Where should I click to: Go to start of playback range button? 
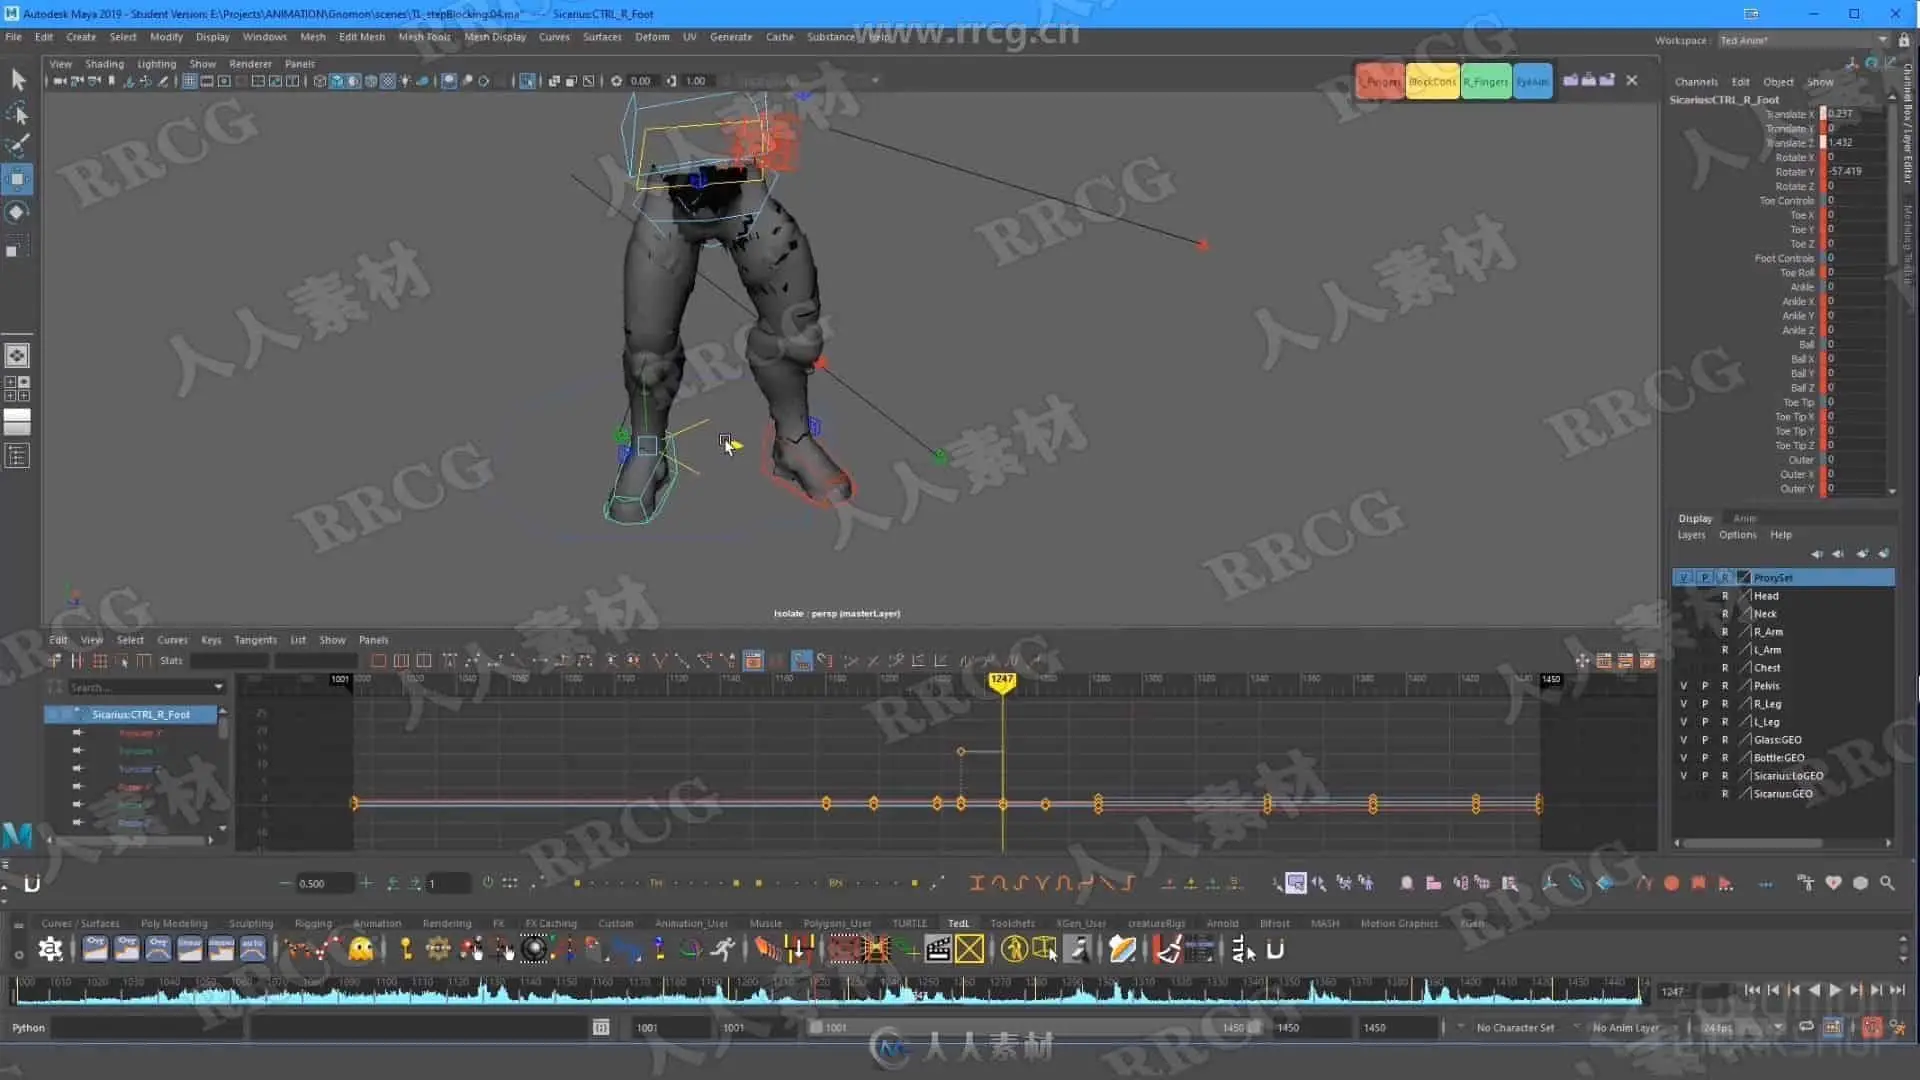(x=1752, y=990)
